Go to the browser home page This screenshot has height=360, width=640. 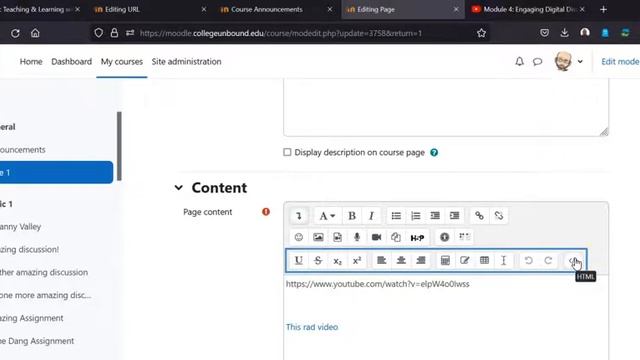click(x=35, y=33)
